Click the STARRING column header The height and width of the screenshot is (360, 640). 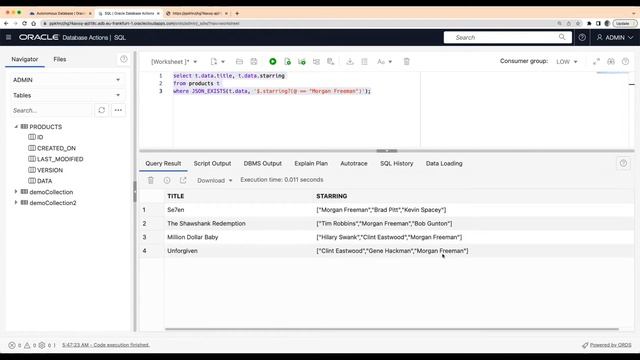pos(331,196)
